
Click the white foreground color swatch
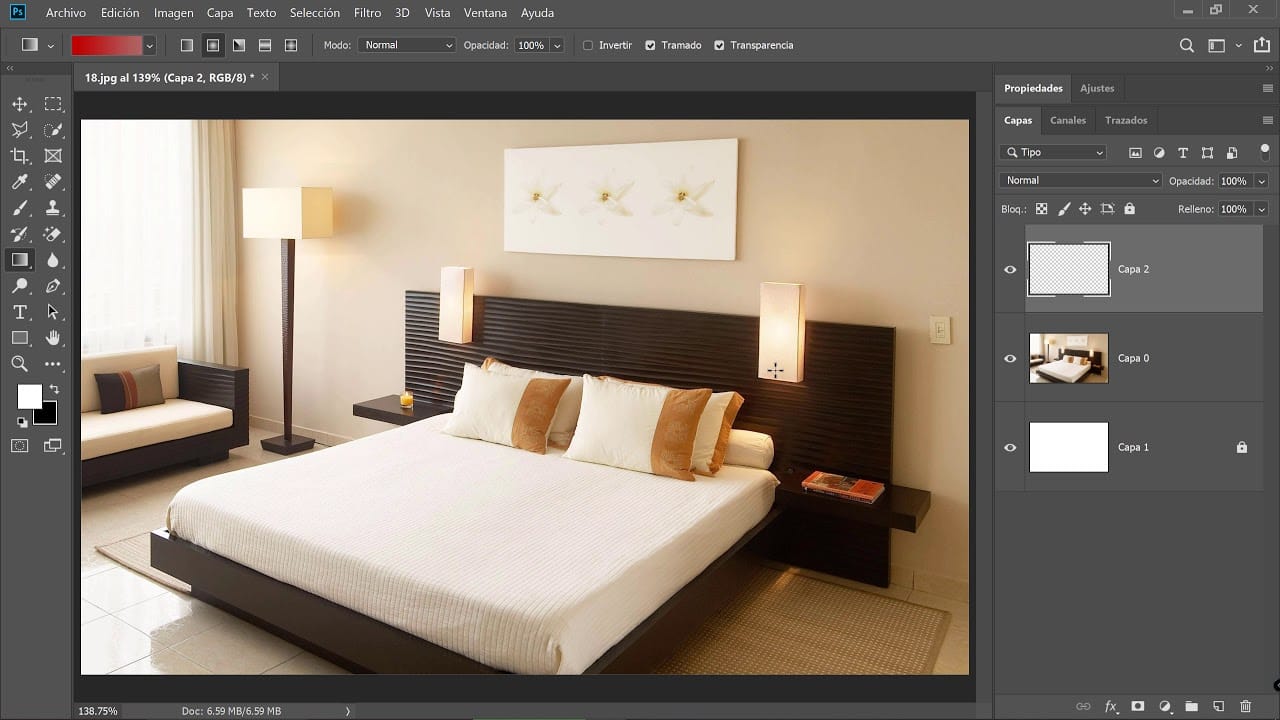(29, 396)
